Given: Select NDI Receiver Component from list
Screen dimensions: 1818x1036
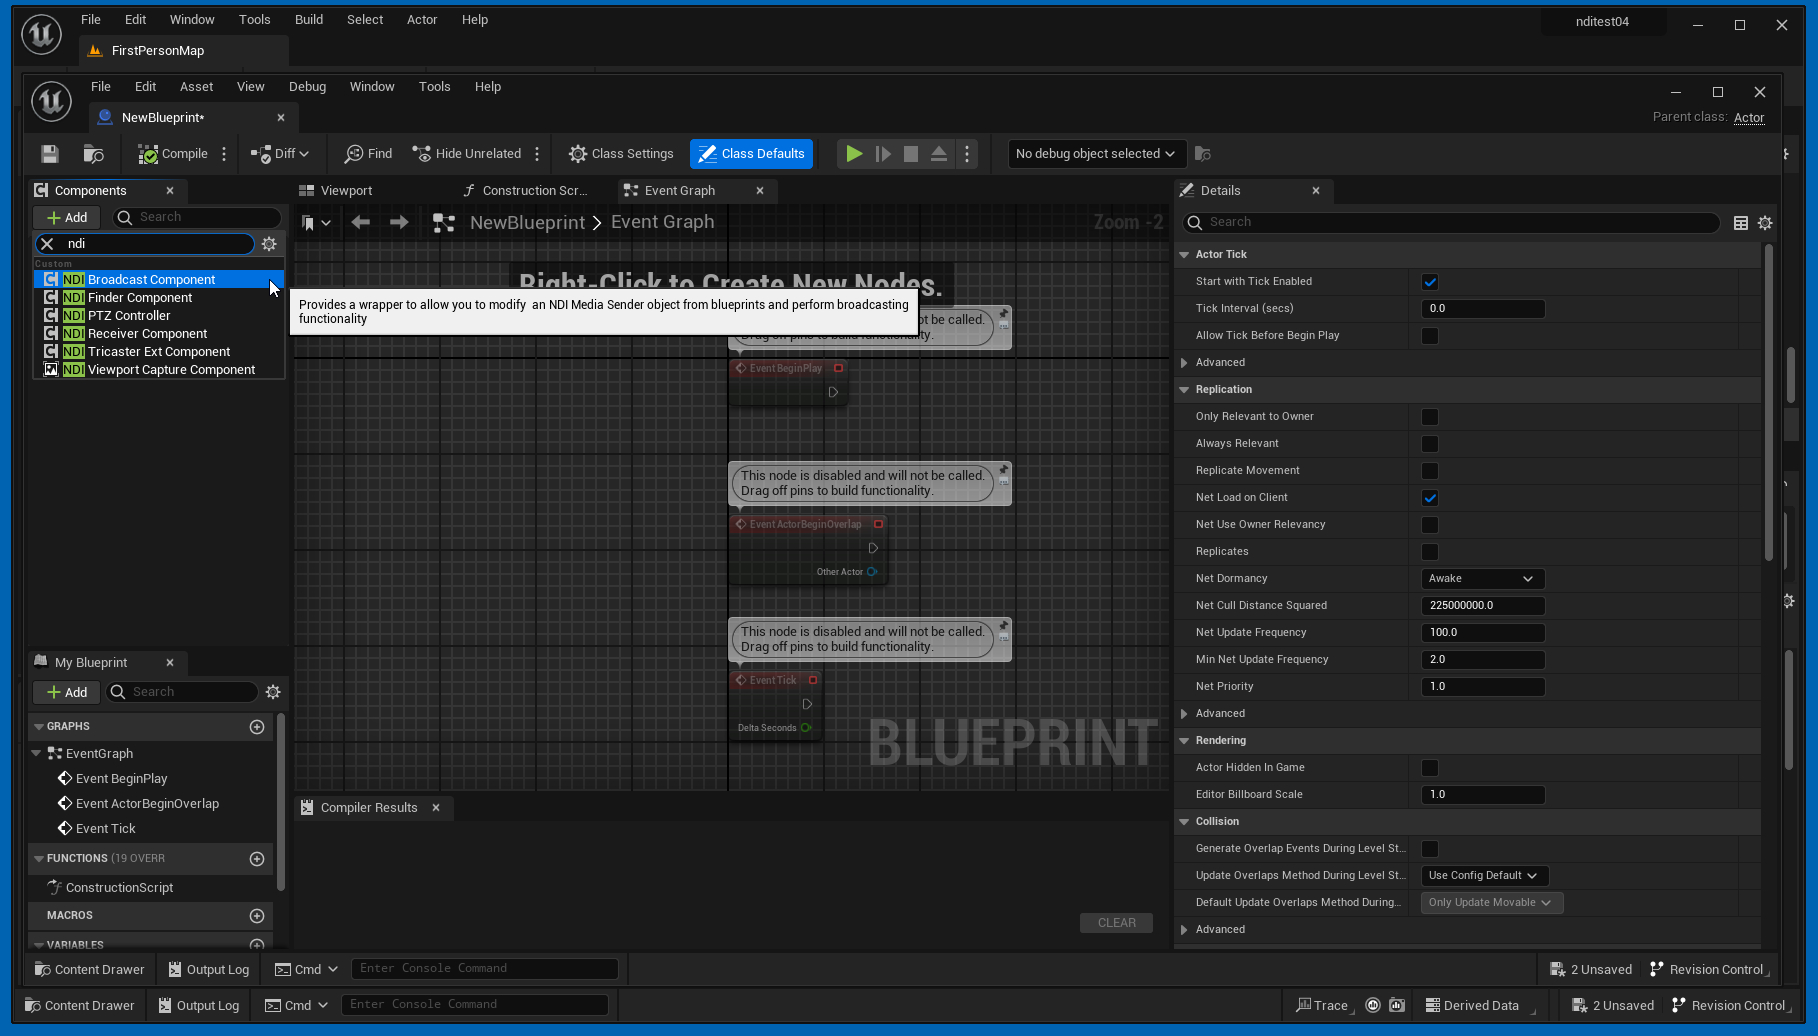Looking at the screenshot, I should pos(147,334).
